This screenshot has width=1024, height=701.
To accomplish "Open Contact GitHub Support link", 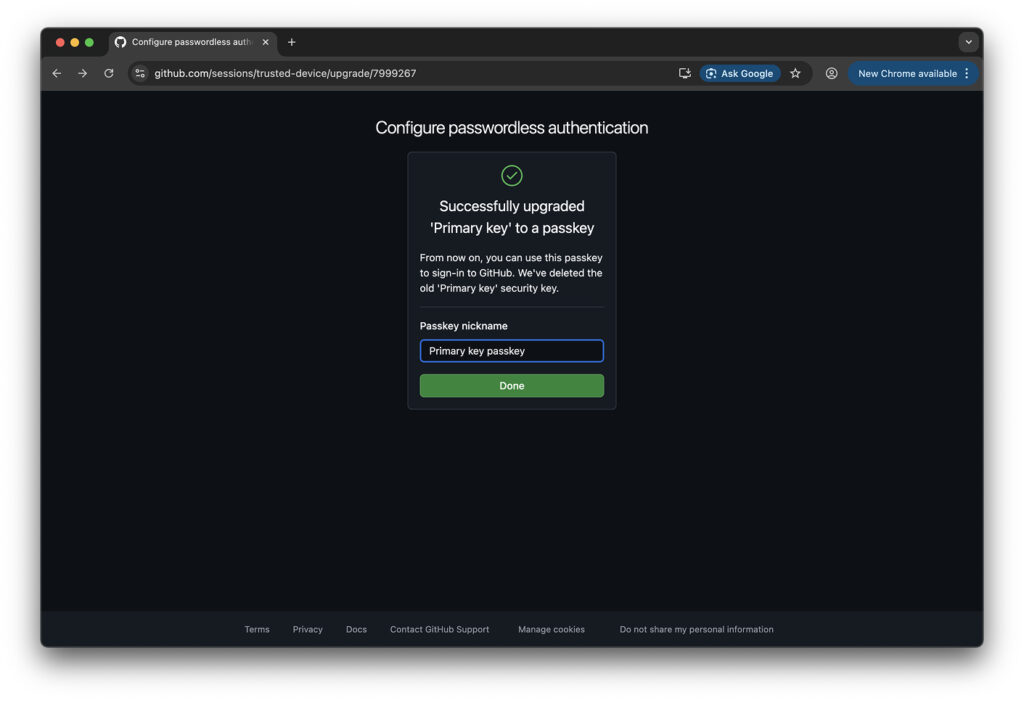I will pyautogui.click(x=440, y=629).
